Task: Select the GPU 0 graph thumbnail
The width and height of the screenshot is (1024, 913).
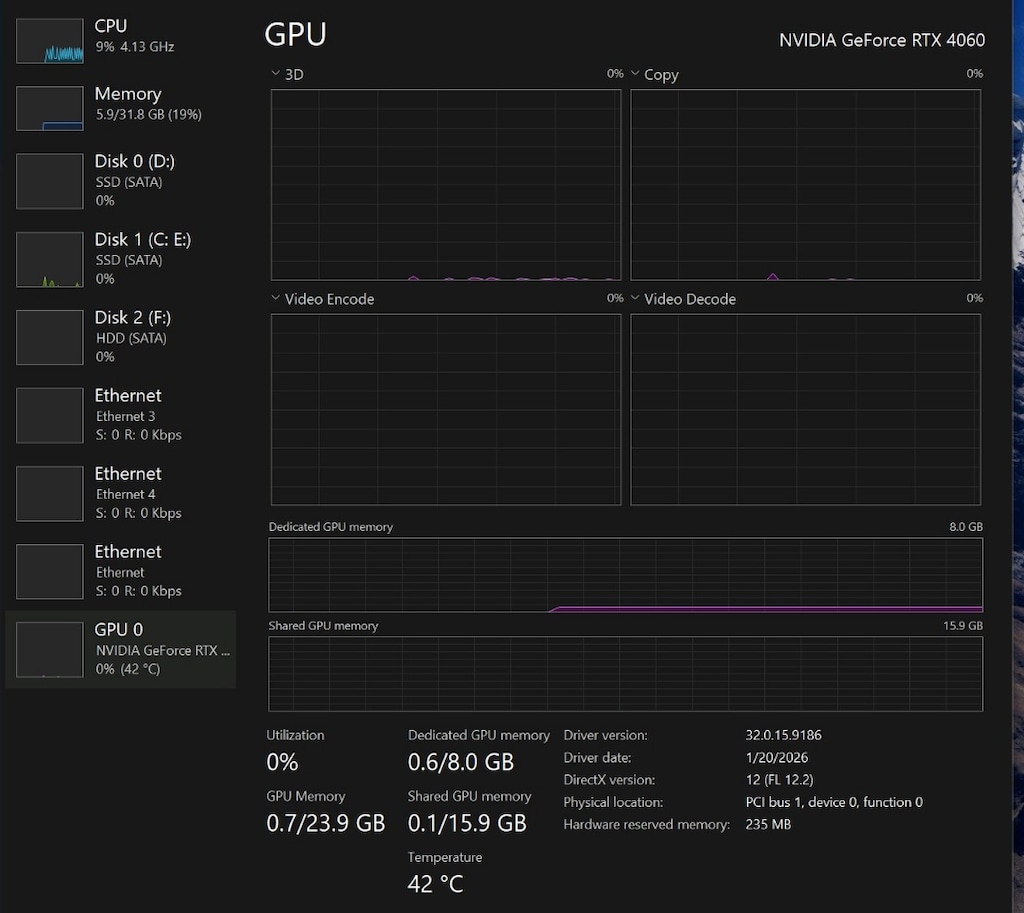Action: click(50, 650)
